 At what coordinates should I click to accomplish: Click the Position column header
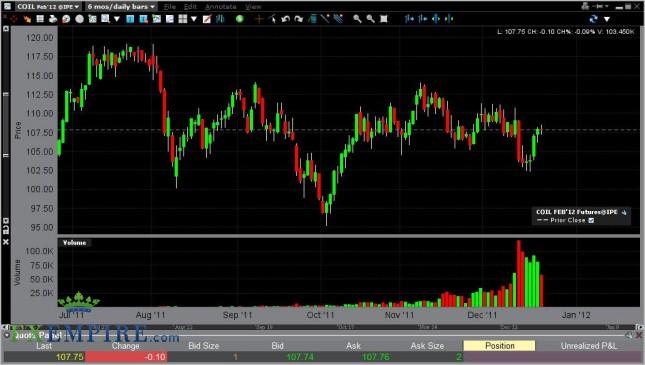coord(499,346)
